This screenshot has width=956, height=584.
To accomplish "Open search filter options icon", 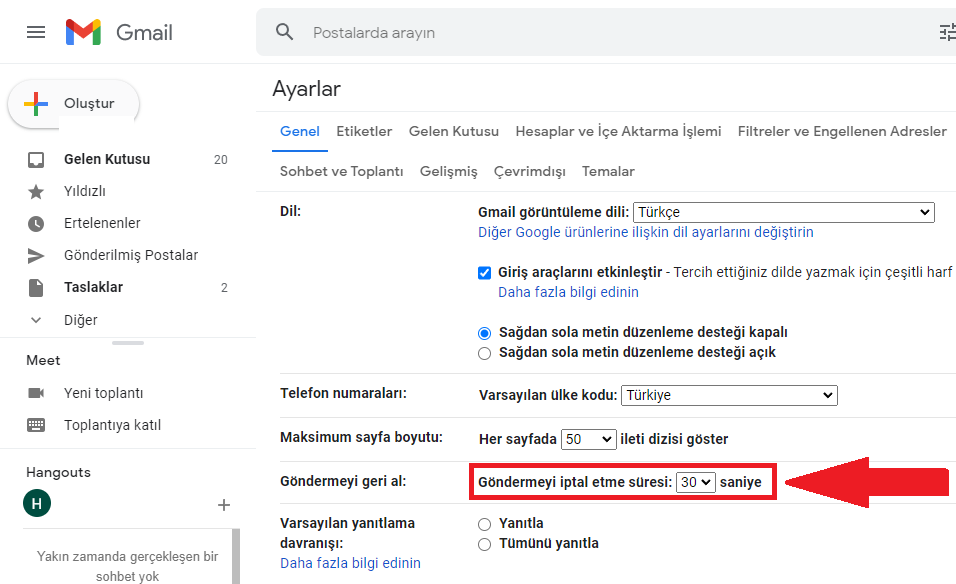I will 946,32.
